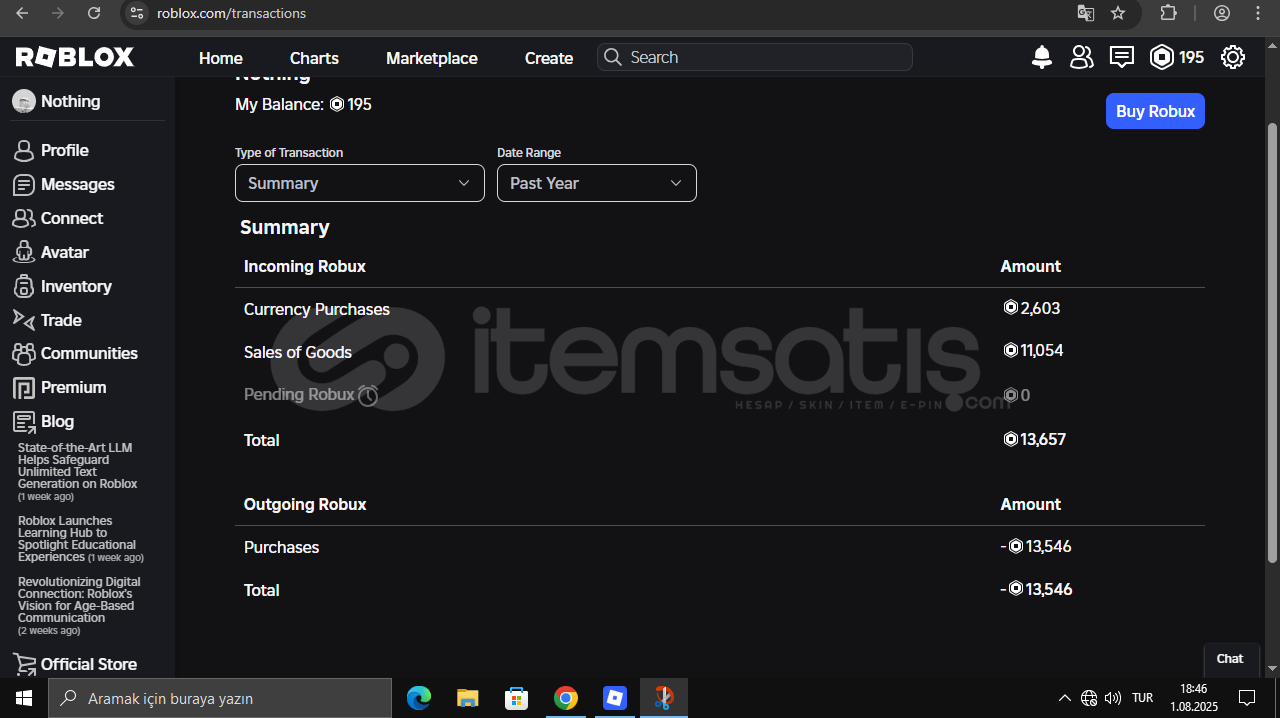Image resolution: width=1280 pixels, height=718 pixels.
Task: Open the Roblox app on the taskbar
Action: (x=614, y=698)
